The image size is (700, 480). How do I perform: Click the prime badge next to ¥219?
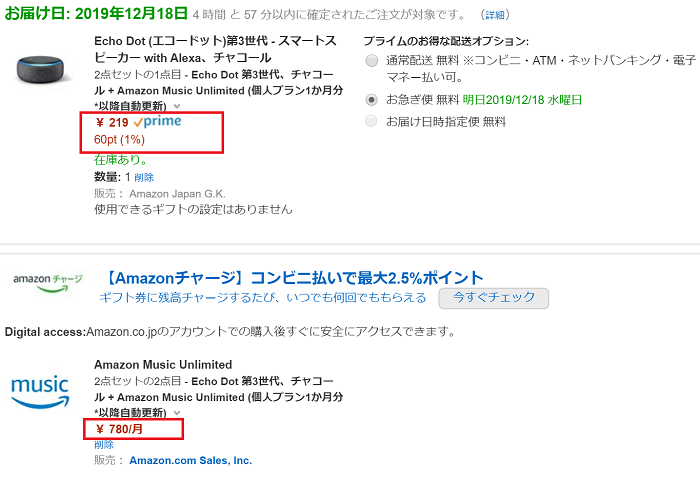[x=158, y=121]
